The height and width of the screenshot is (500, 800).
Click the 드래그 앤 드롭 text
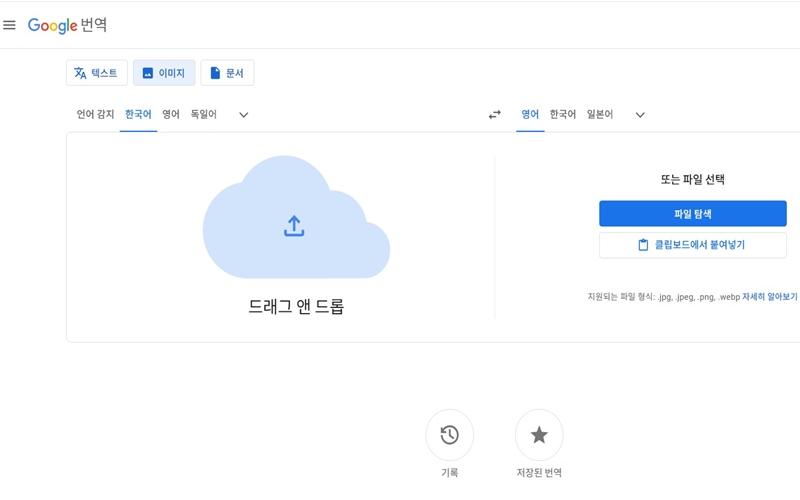tap(296, 306)
